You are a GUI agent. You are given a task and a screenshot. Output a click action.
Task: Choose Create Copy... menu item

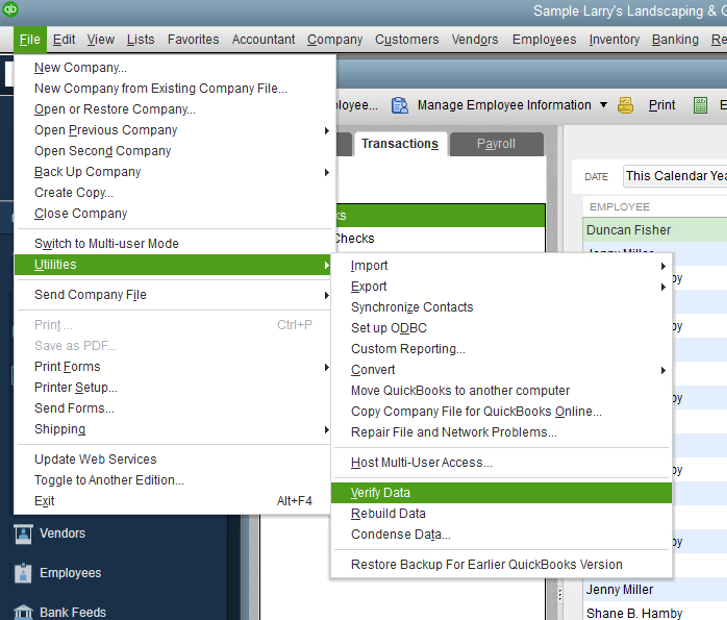tap(73, 193)
